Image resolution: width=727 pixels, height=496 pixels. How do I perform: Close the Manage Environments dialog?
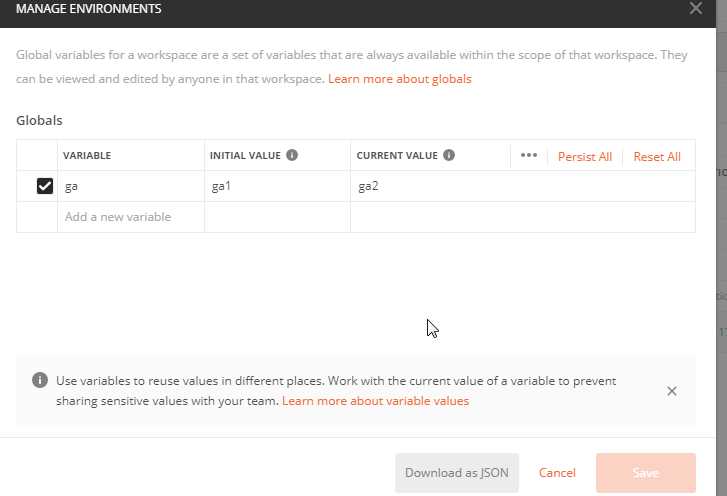(696, 8)
